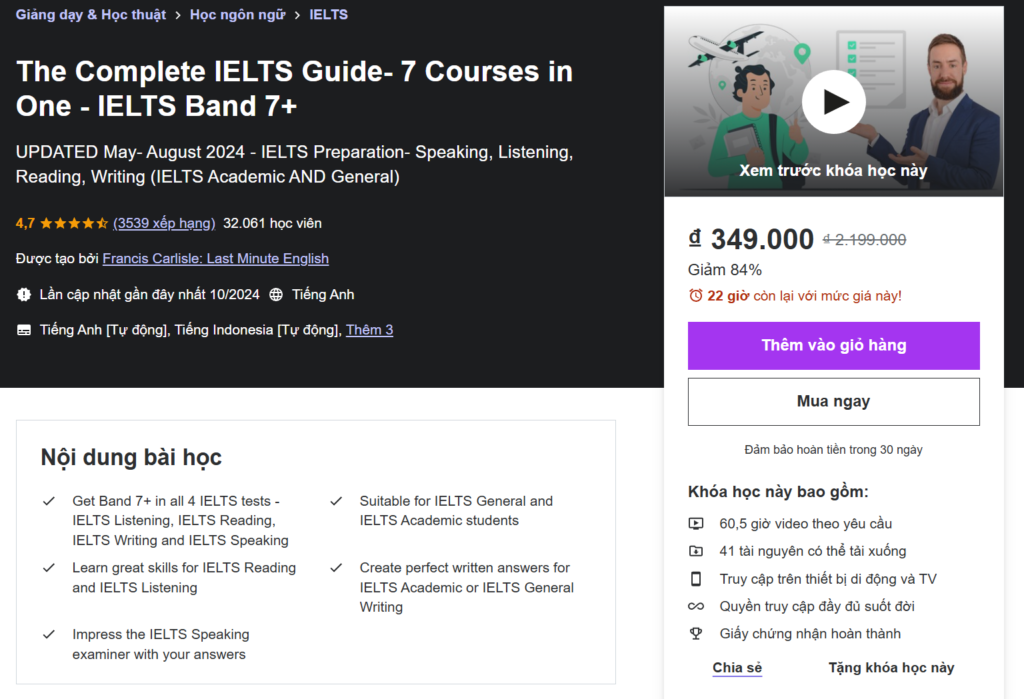Open the IELTS breadcrumb category
The image size is (1024, 699).
coord(330,14)
